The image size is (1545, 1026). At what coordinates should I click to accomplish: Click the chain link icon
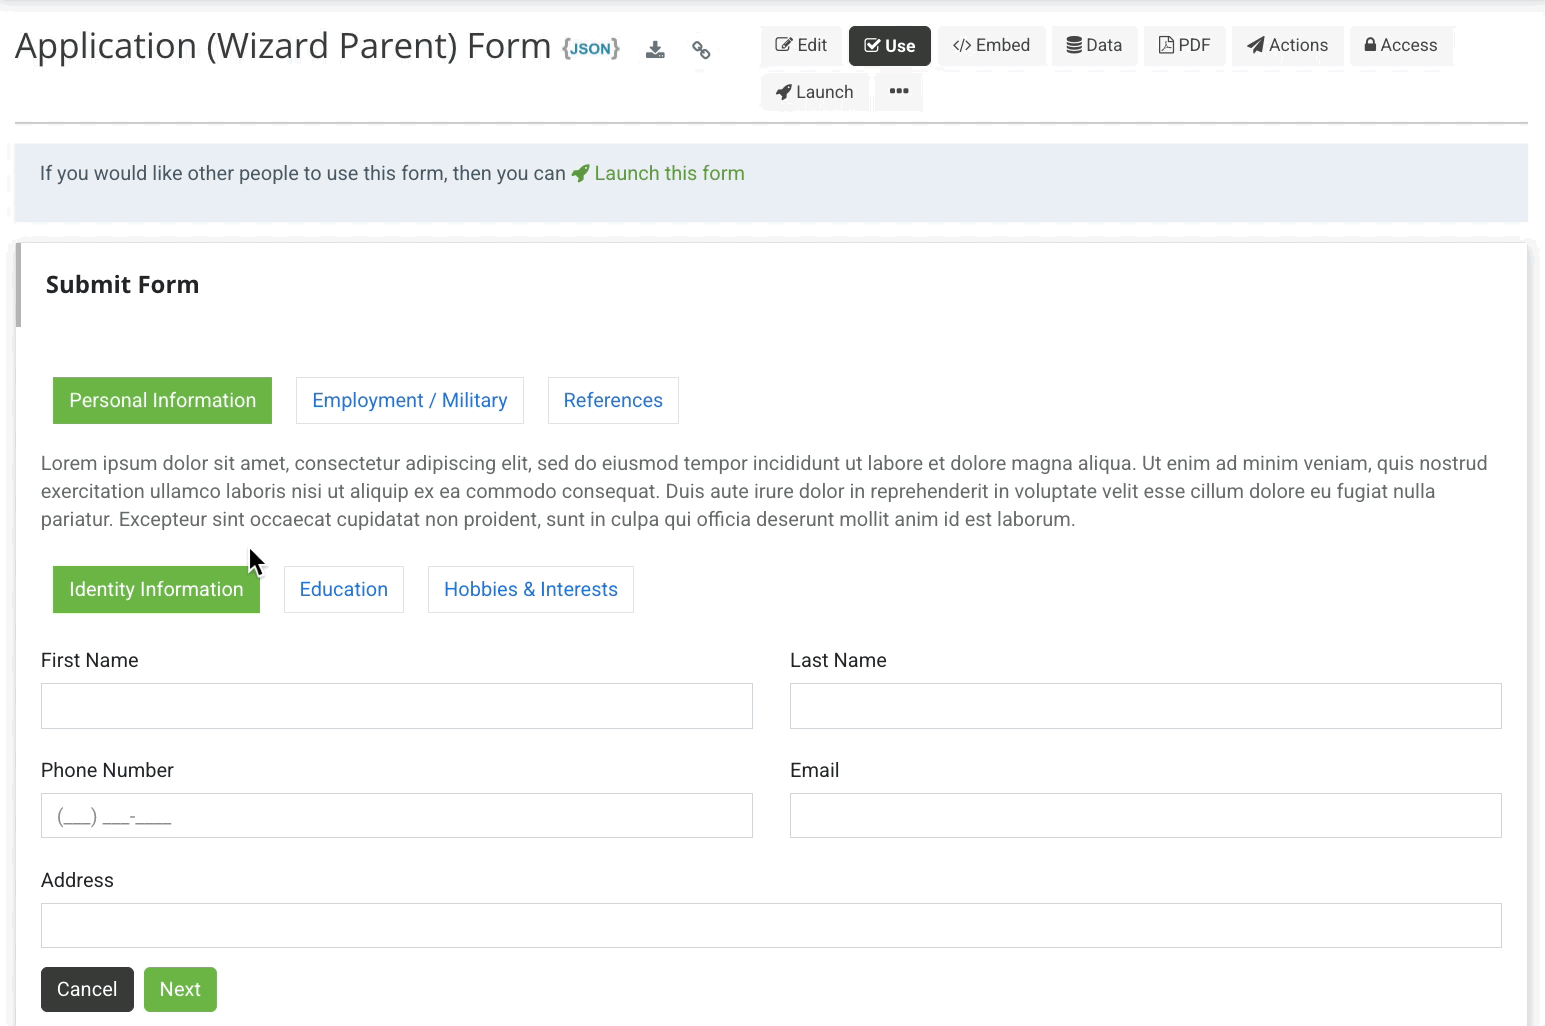[701, 49]
